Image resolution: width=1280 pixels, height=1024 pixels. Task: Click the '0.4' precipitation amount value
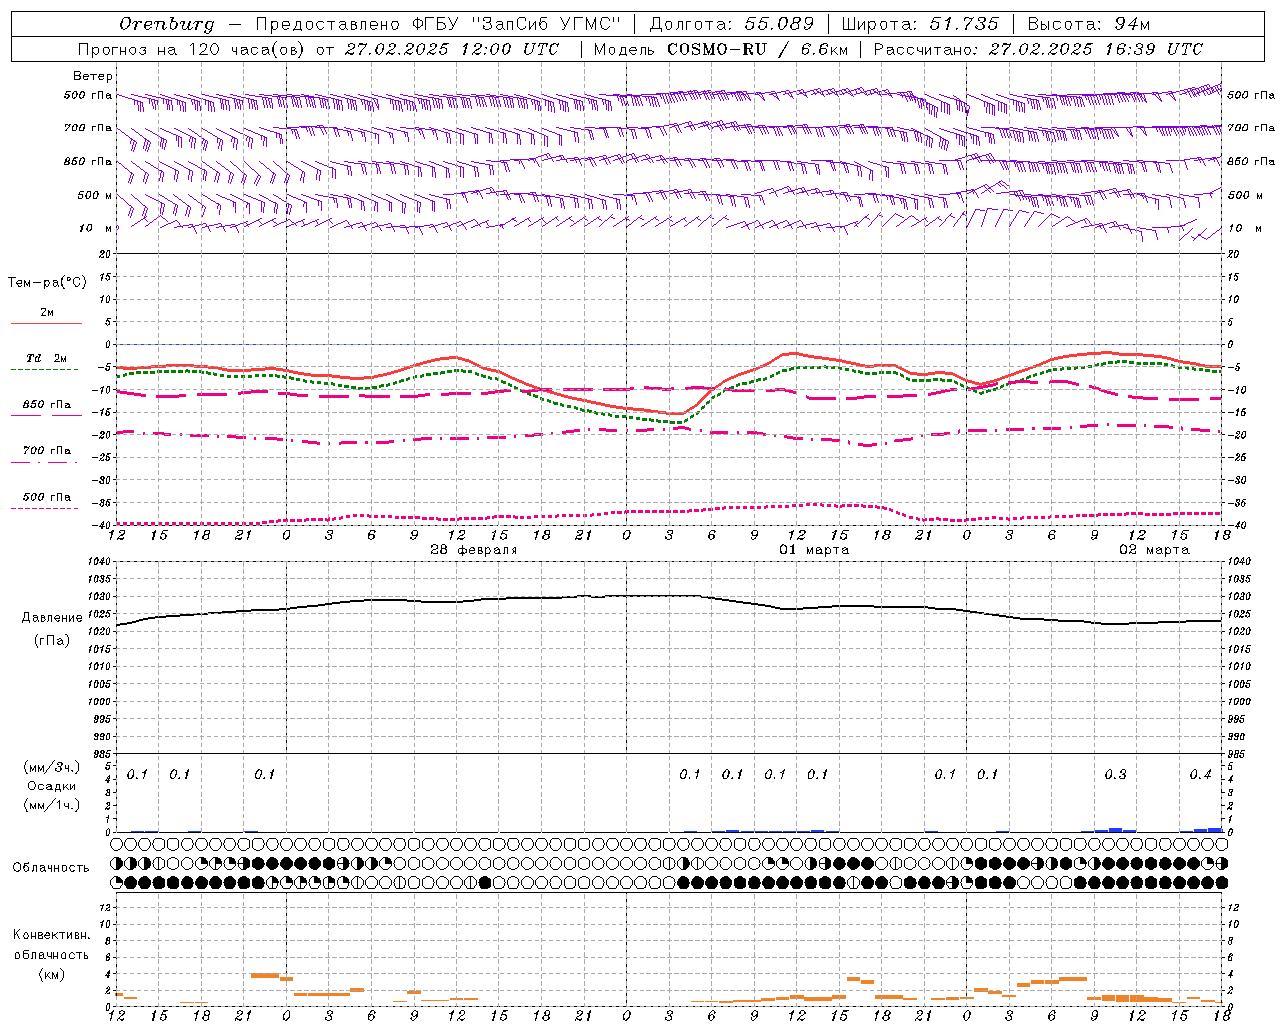(x=1200, y=774)
